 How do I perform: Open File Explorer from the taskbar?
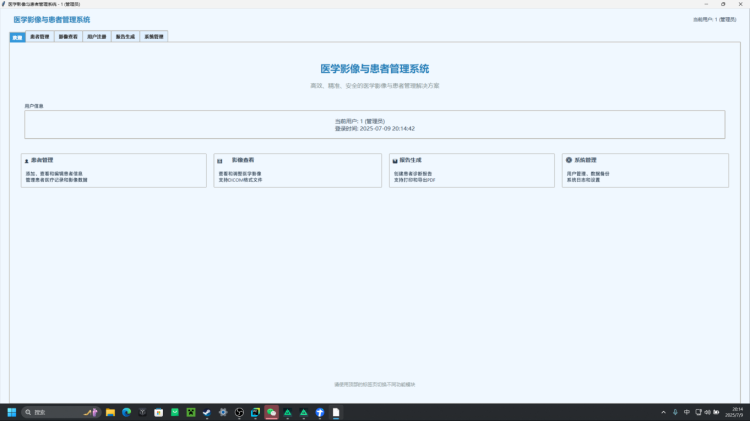click(111, 412)
